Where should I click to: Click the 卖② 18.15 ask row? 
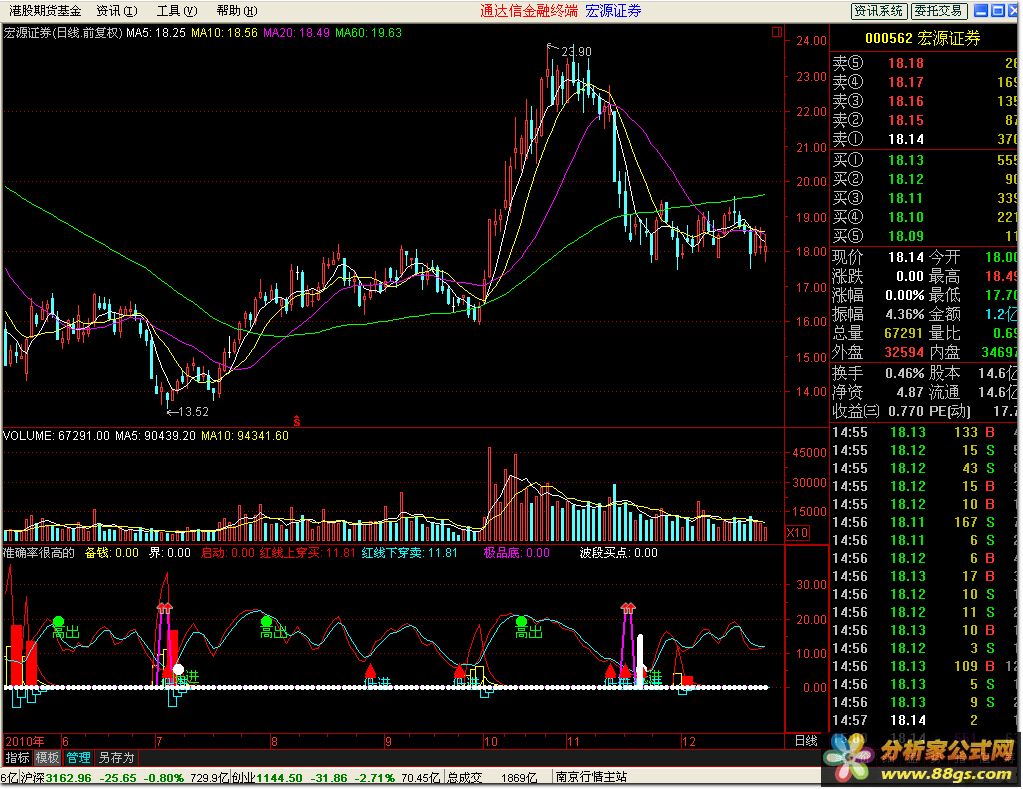[x=924, y=120]
